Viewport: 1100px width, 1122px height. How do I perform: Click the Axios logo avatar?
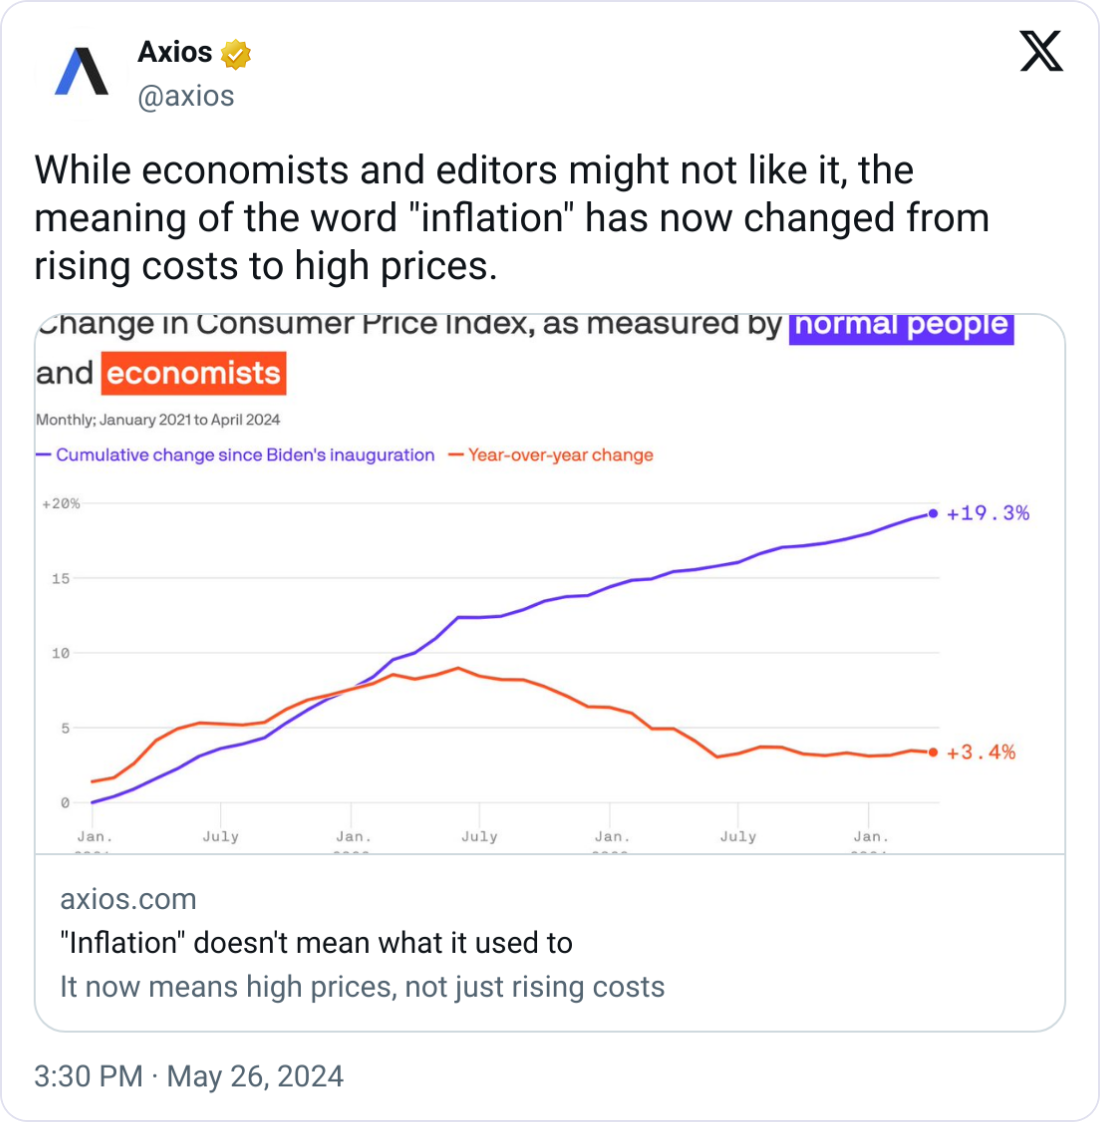click(x=82, y=72)
